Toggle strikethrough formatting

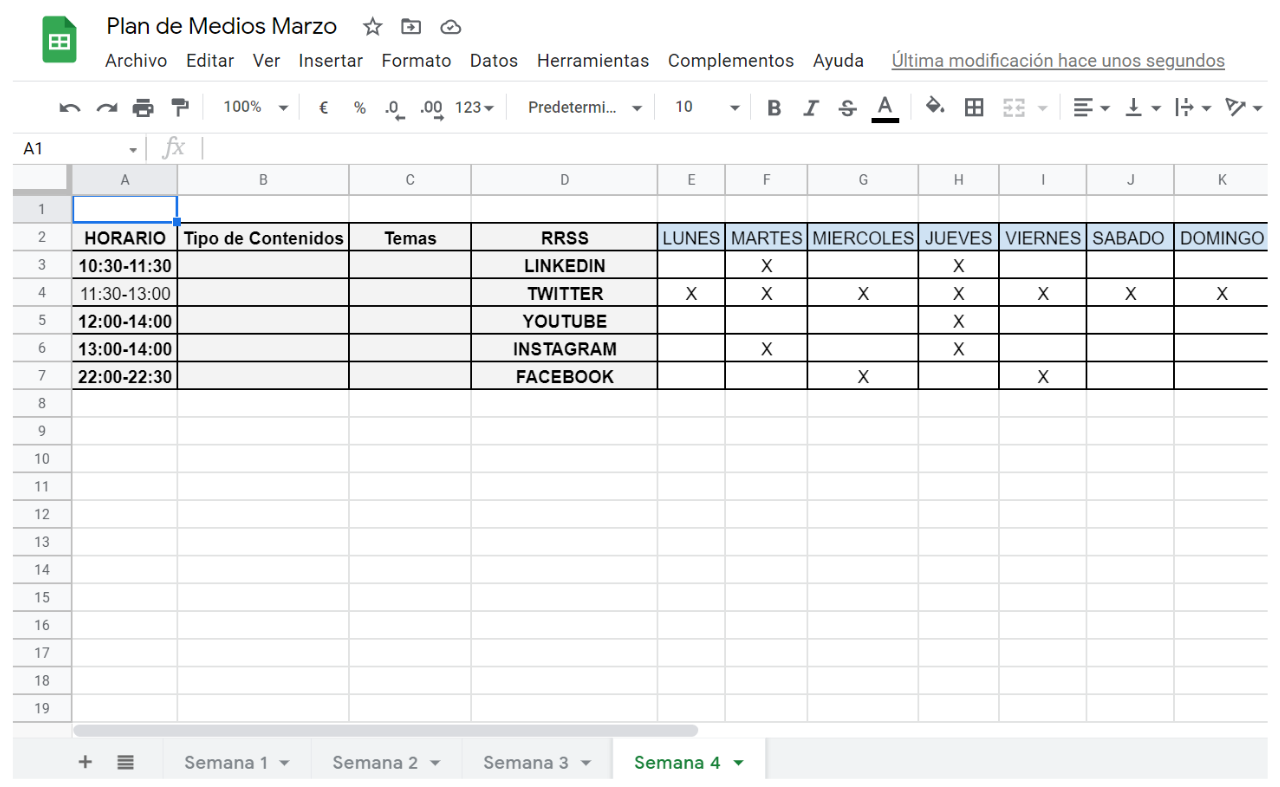[x=847, y=108]
